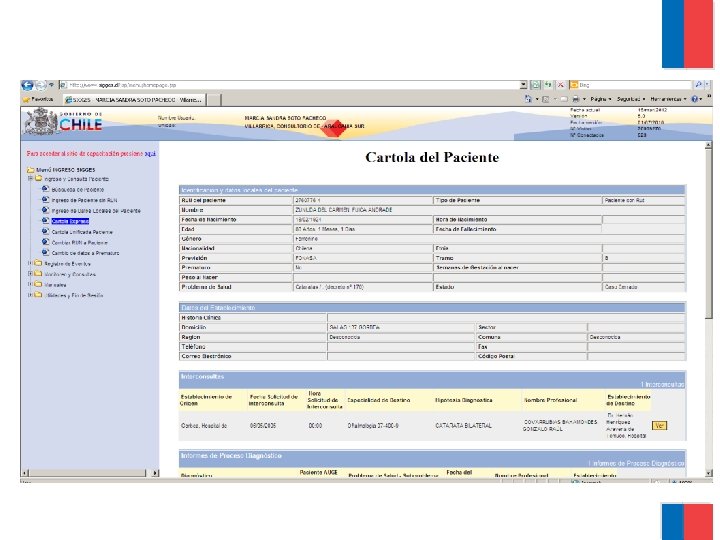Click the folder icon of Monitoreo y Consultas

[39, 274]
